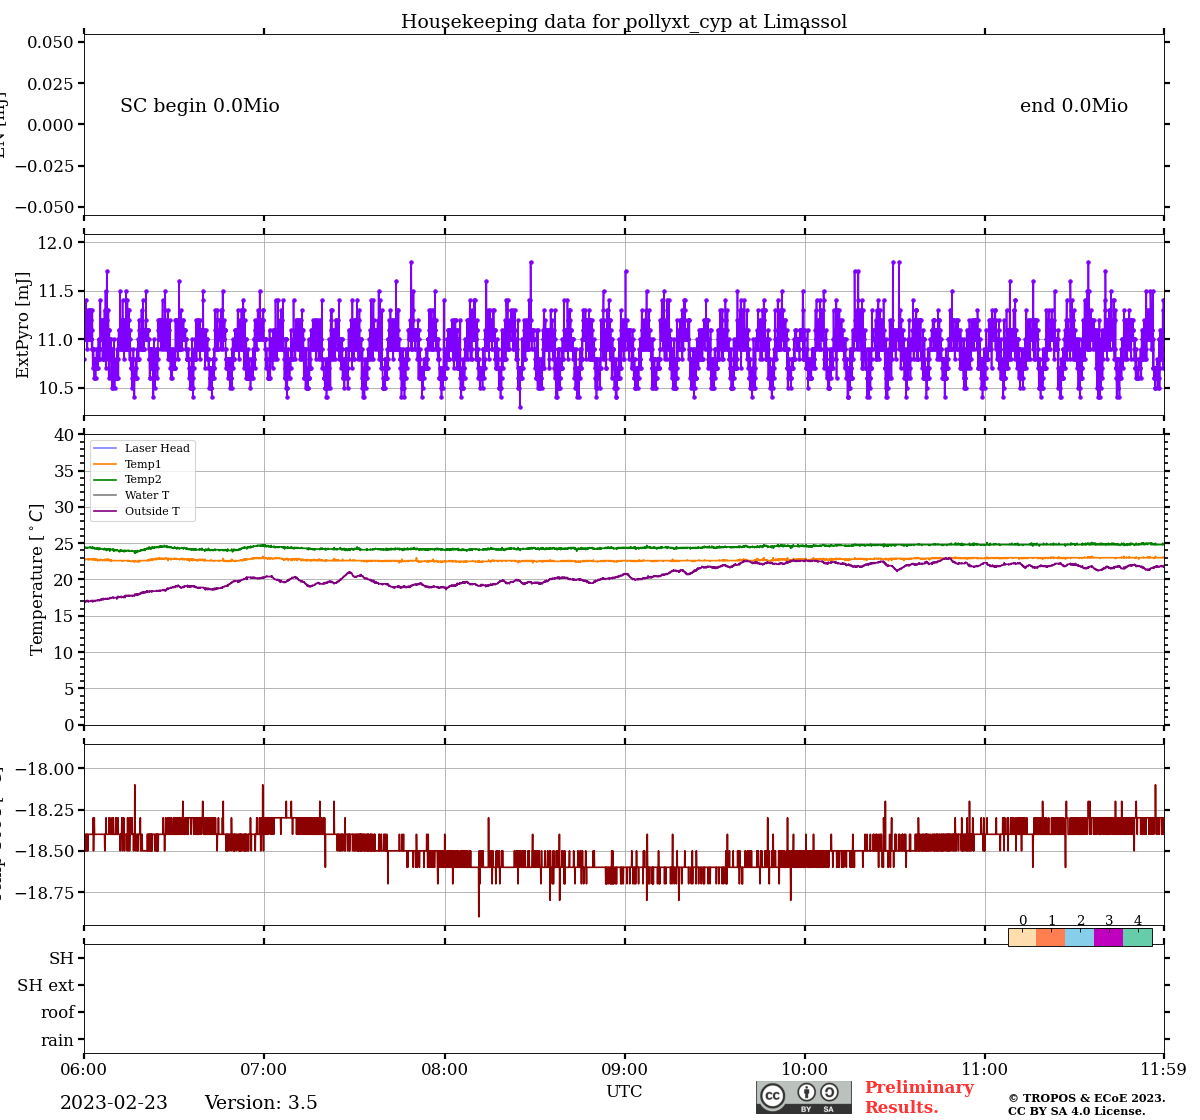The height and width of the screenshot is (1120, 1200).
Task: Click the ExtPyro [mJ] axis label
Action: [23, 325]
